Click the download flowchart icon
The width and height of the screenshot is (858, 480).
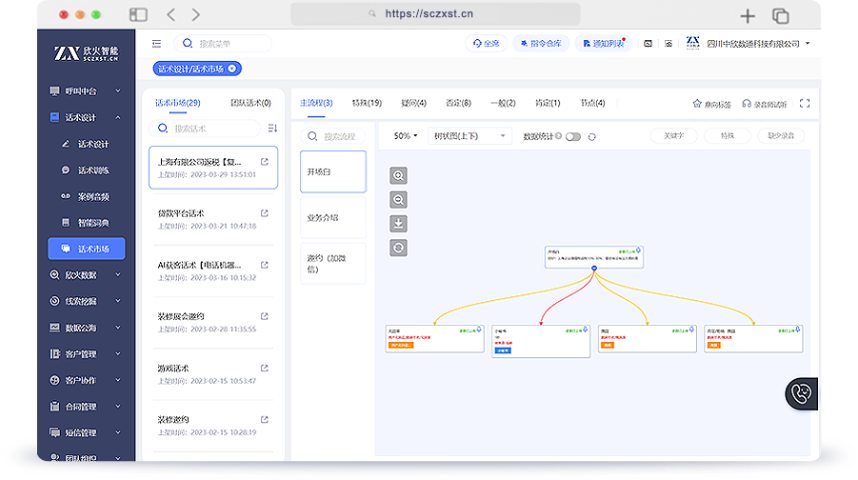point(399,223)
